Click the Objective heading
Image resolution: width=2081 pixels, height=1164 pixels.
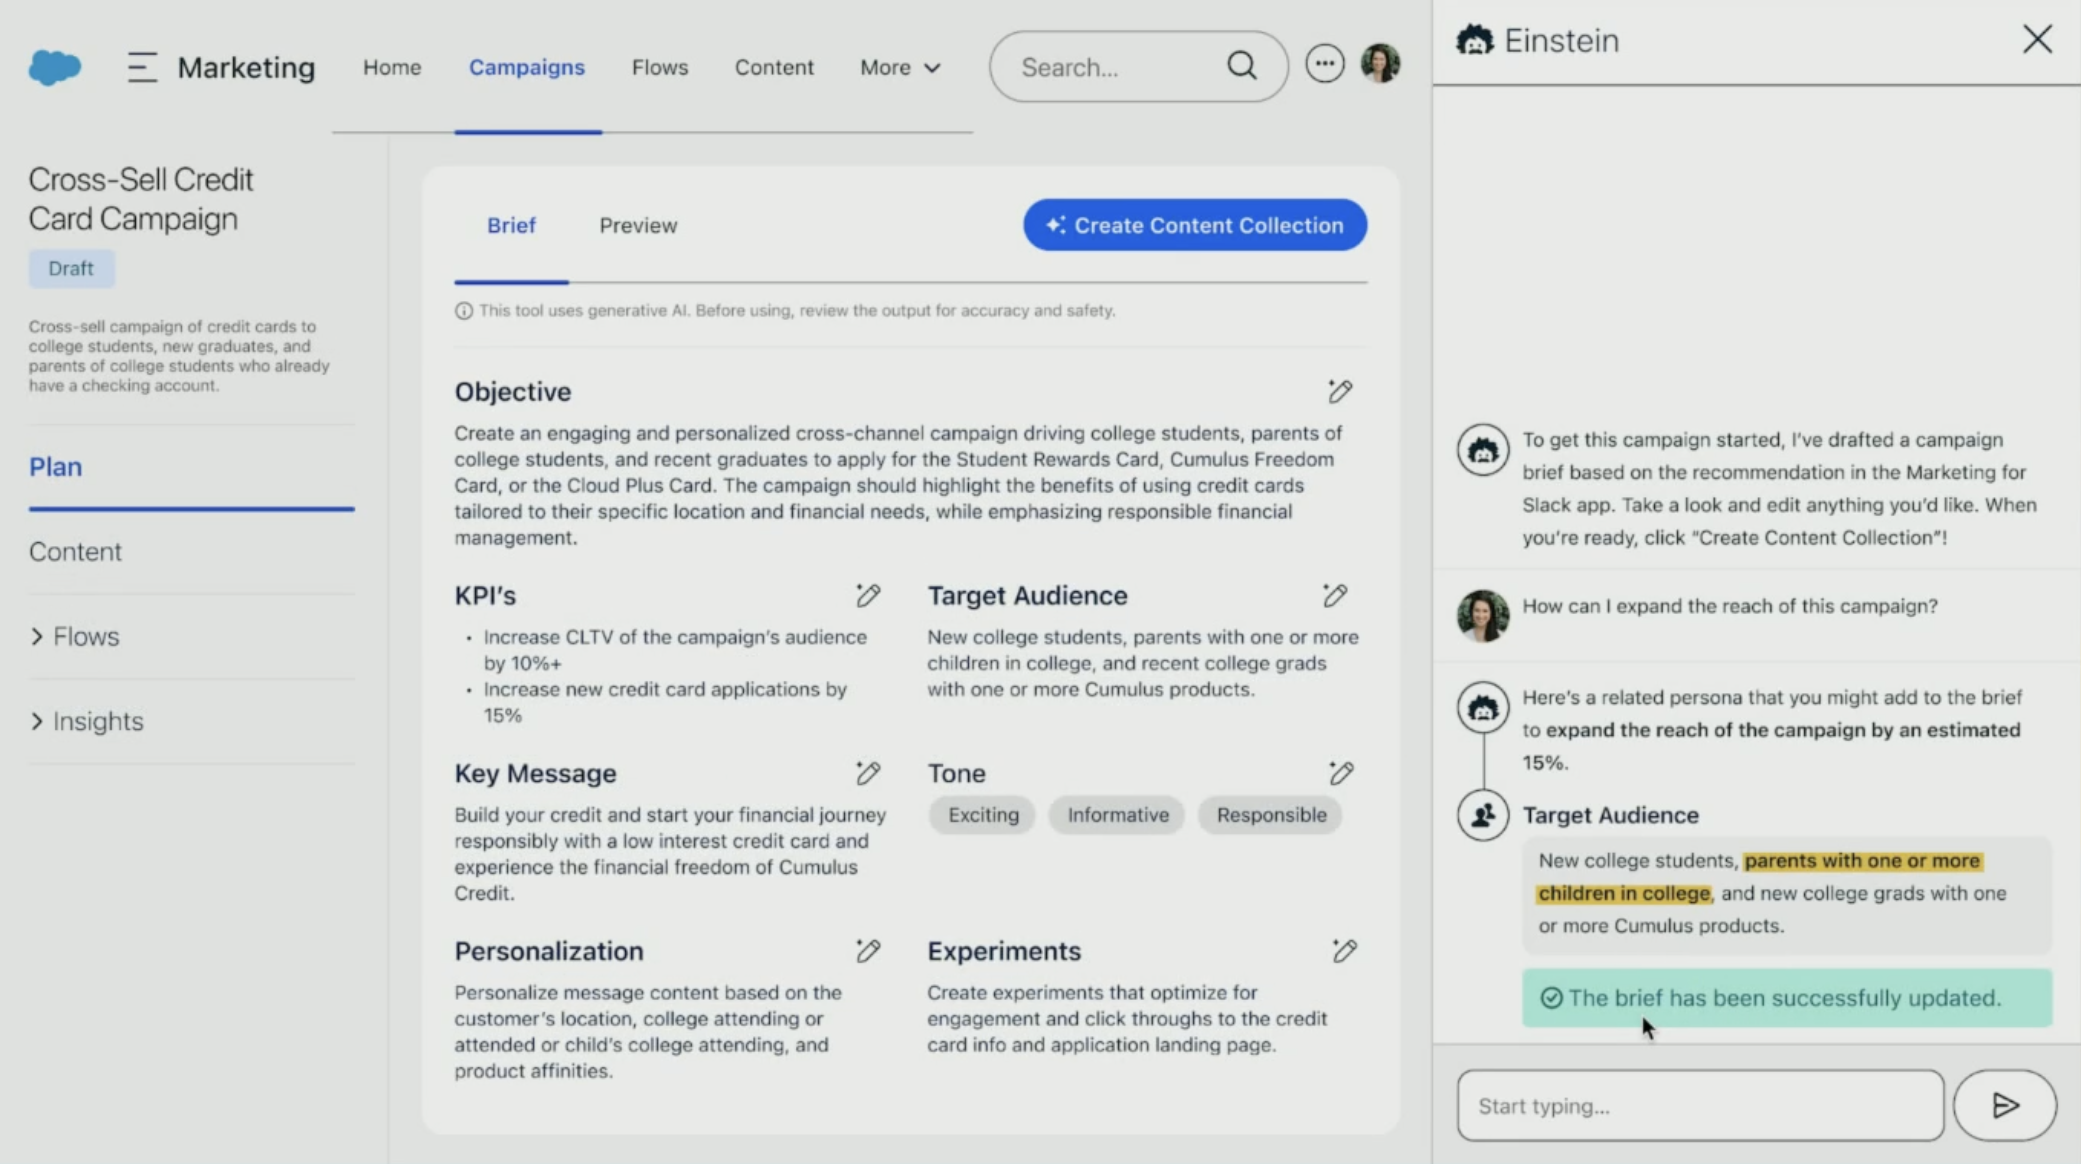pos(513,391)
